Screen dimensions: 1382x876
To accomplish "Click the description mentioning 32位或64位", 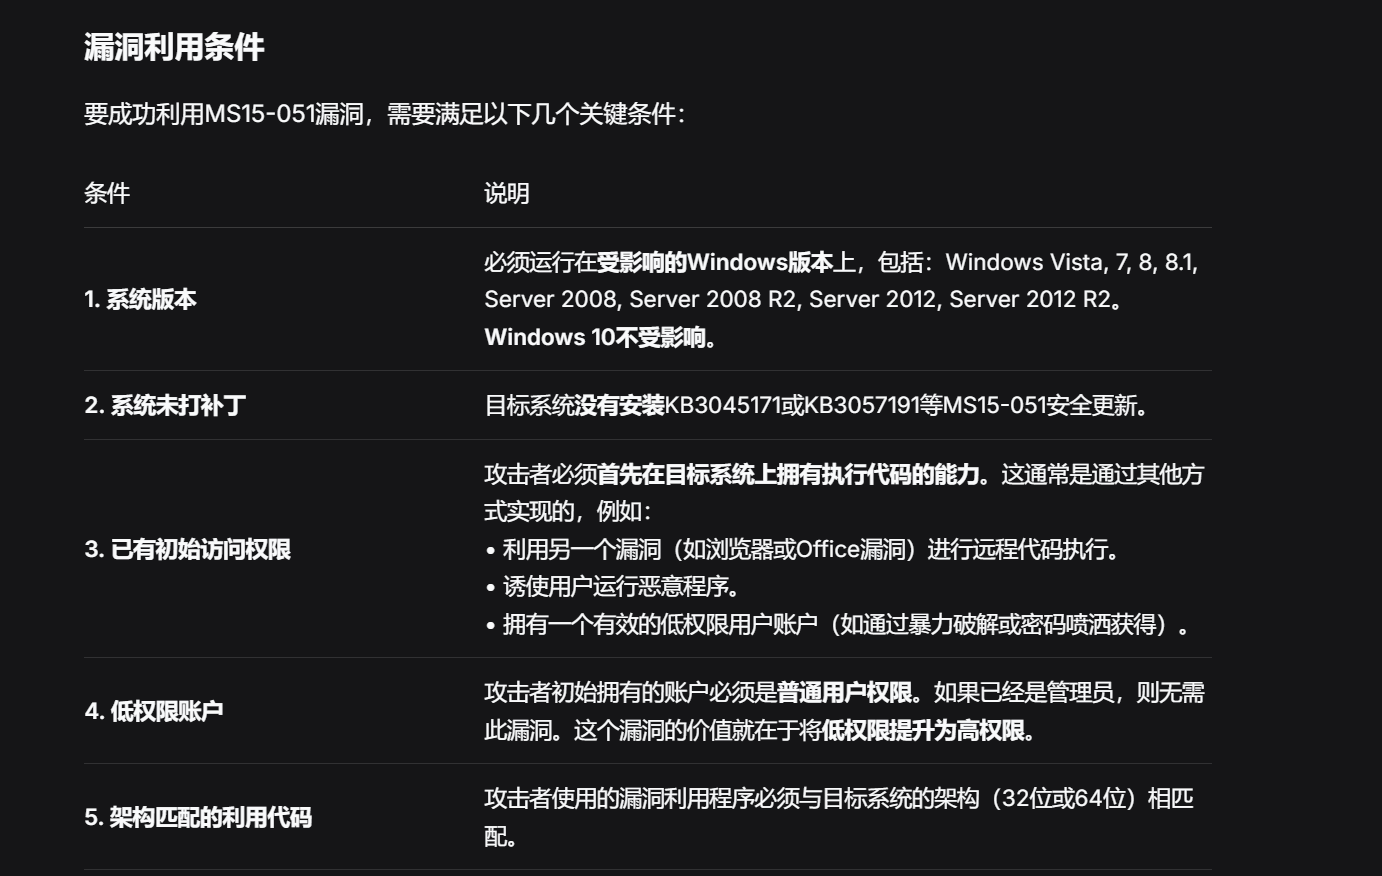I will coord(839,817).
